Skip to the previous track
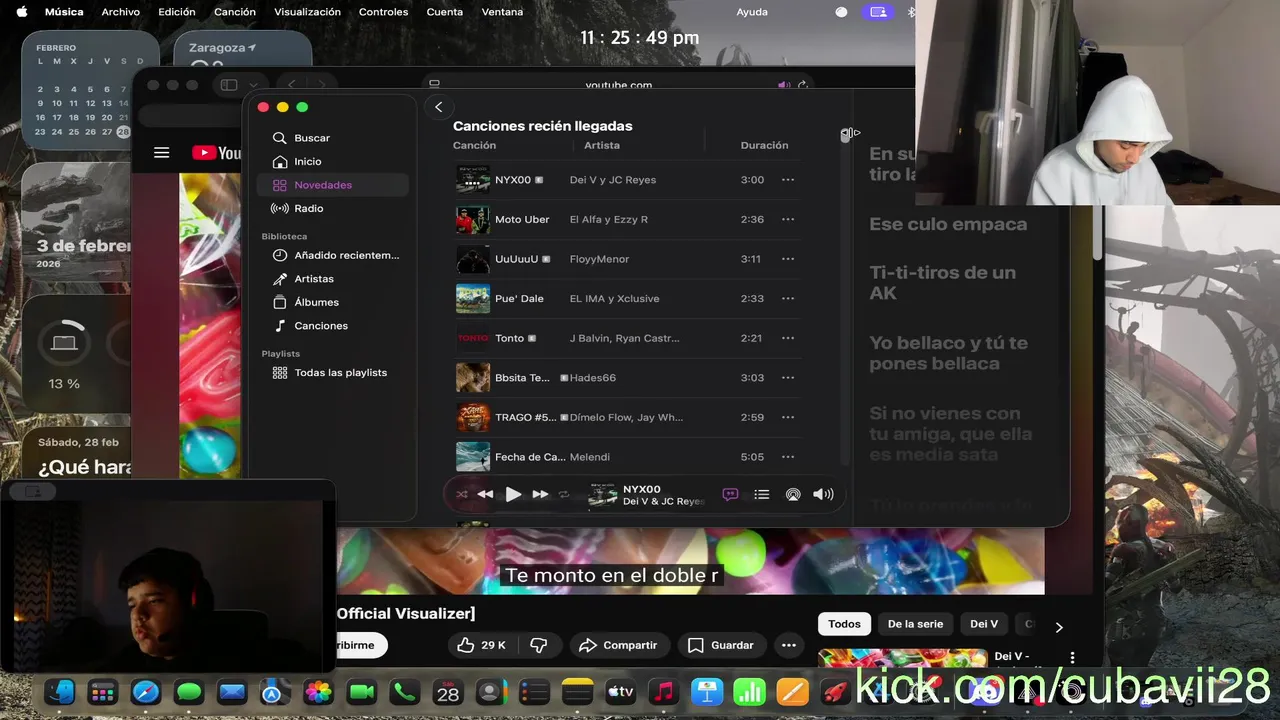Viewport: 1280px width, 720px height. [x=485, y=494]
